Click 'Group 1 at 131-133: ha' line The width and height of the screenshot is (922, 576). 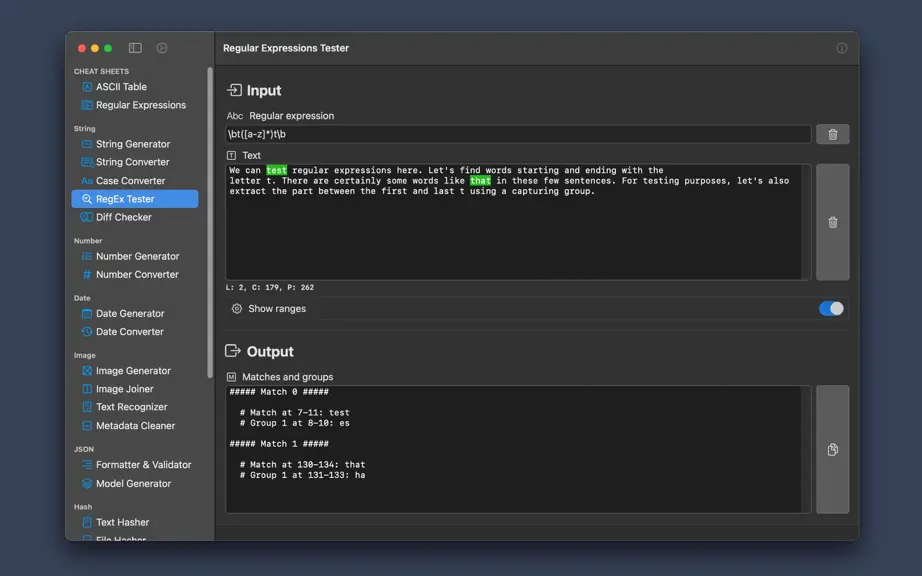pos(303,475)
